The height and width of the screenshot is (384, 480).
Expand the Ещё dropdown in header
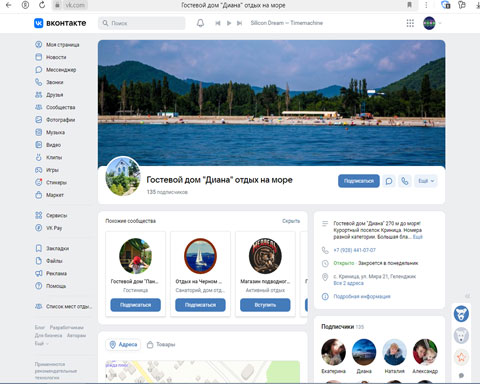426,181
